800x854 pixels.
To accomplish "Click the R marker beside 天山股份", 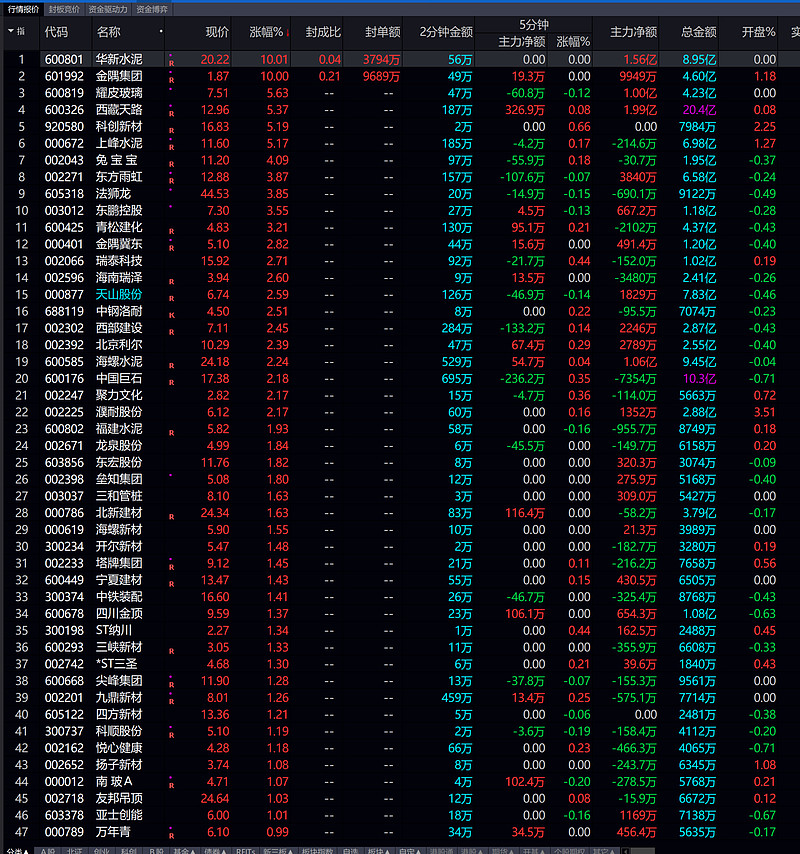I will (x=172, y=298).
